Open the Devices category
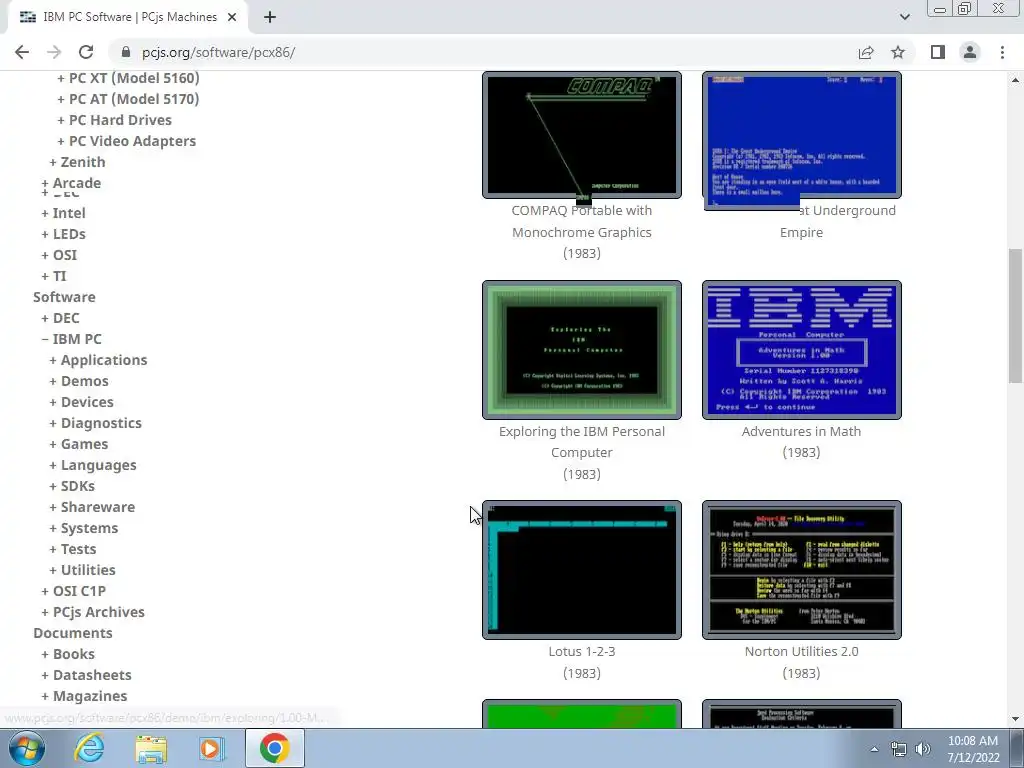 [87, 402]
